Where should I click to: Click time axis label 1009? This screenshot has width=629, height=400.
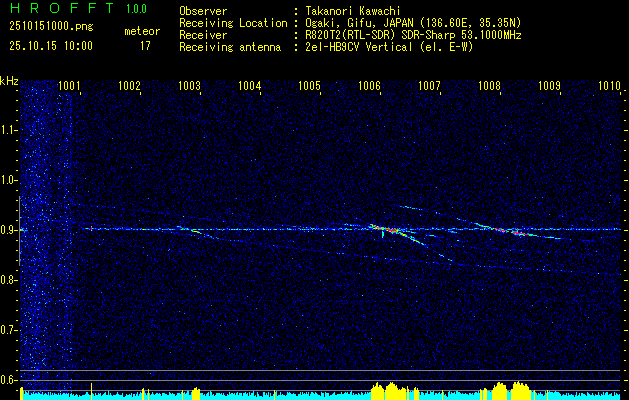tap(549, 86)
